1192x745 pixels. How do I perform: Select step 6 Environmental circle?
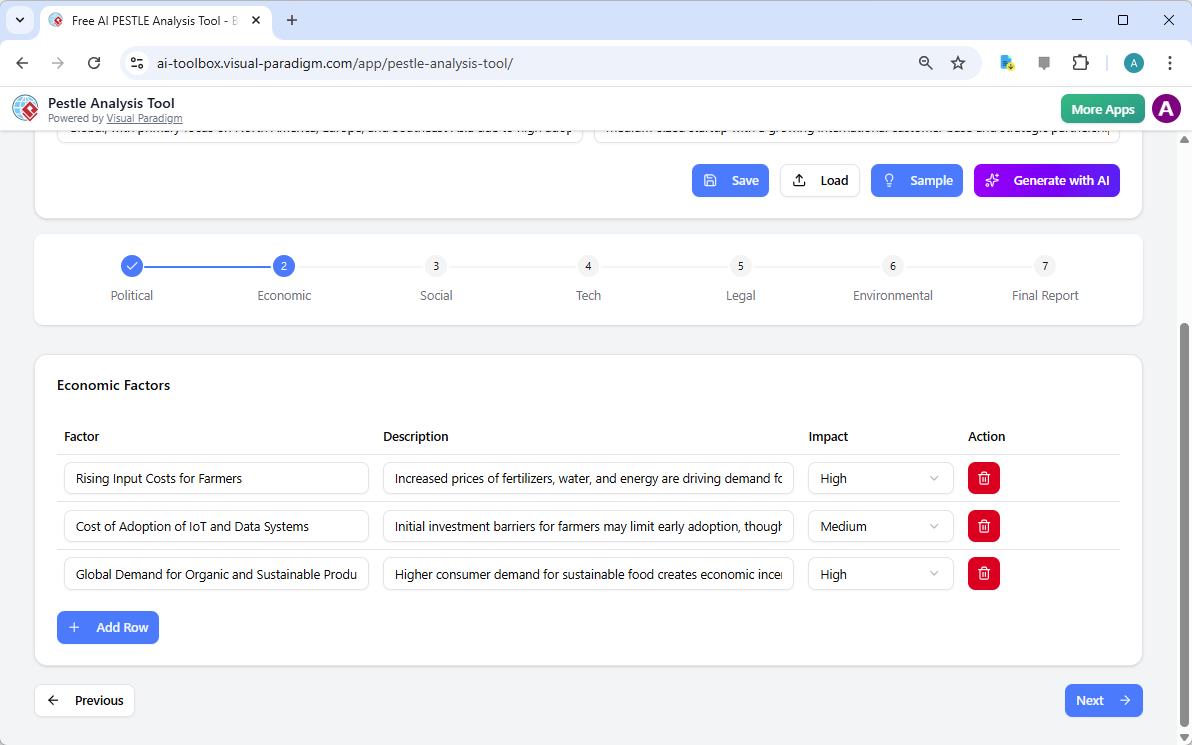pyautogui.click(x=892, y=266)
